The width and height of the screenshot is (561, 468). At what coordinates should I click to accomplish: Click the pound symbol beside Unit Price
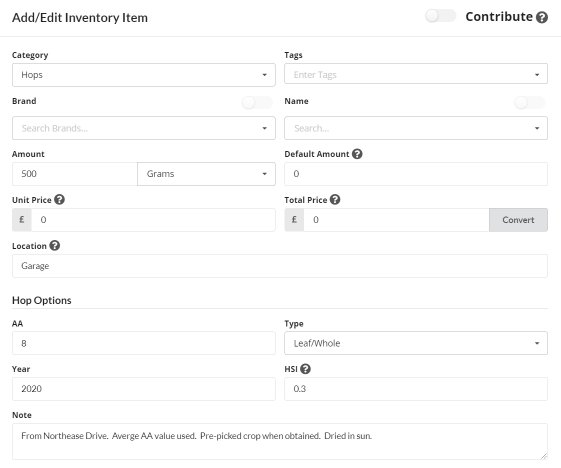pyautogui.click(x=22, y=220)
